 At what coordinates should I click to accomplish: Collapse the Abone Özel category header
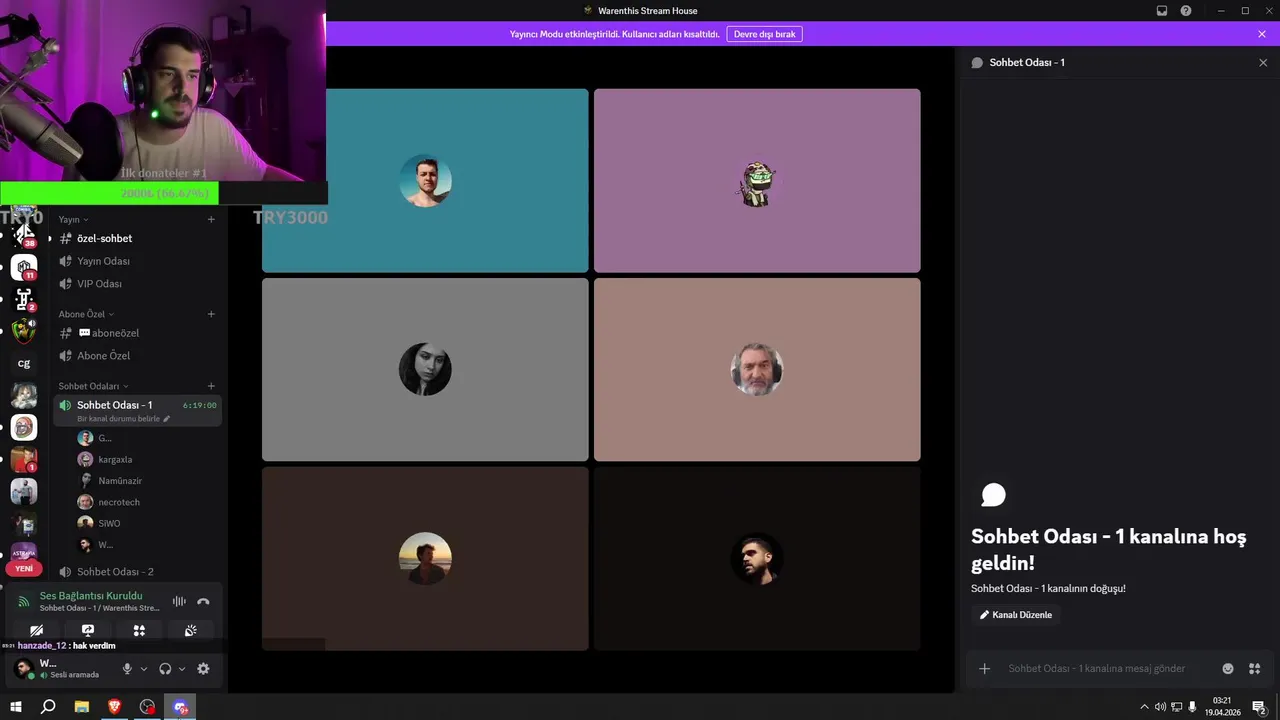[x=86, y=314]
